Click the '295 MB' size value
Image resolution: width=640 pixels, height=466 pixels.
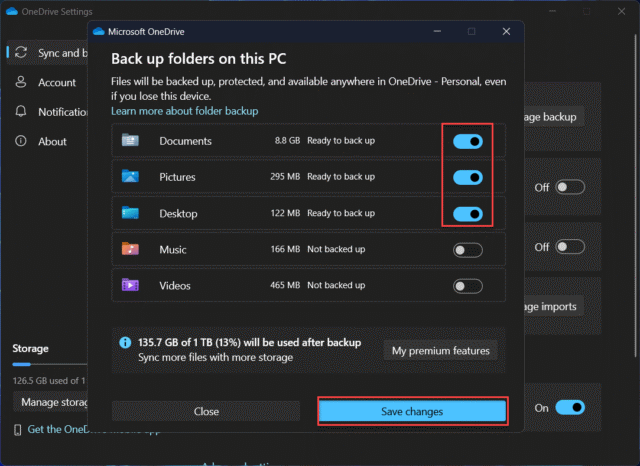[x=285, y=176]
